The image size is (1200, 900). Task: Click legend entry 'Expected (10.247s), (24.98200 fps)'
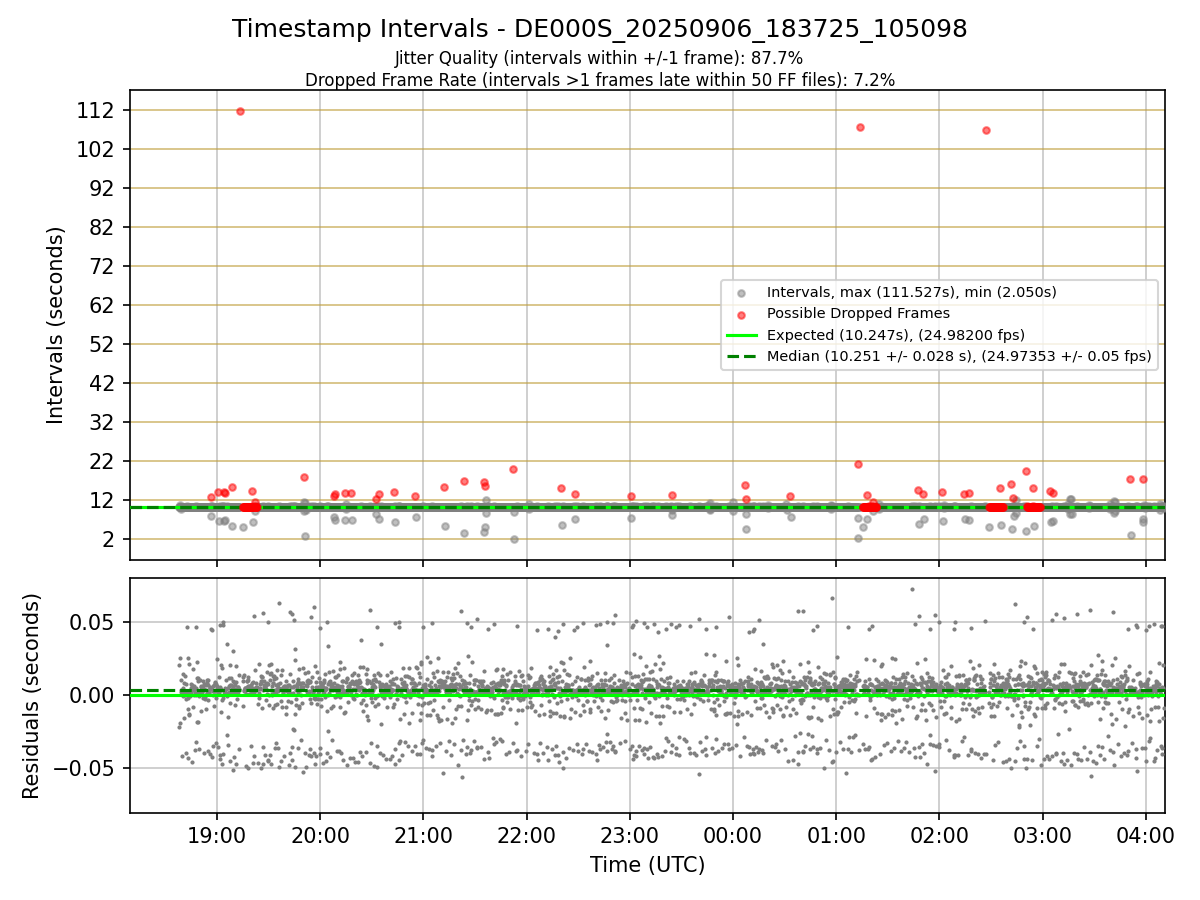tap(895, 335)
